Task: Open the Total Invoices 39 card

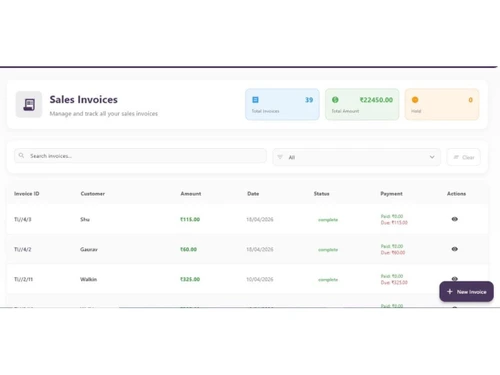Action: click(x=282, y=104)
